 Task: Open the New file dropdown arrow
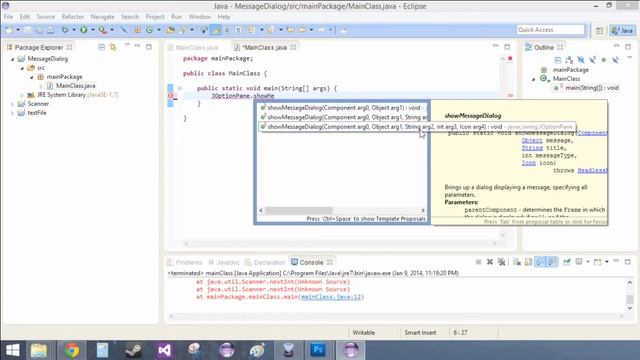tap(18, 30)
